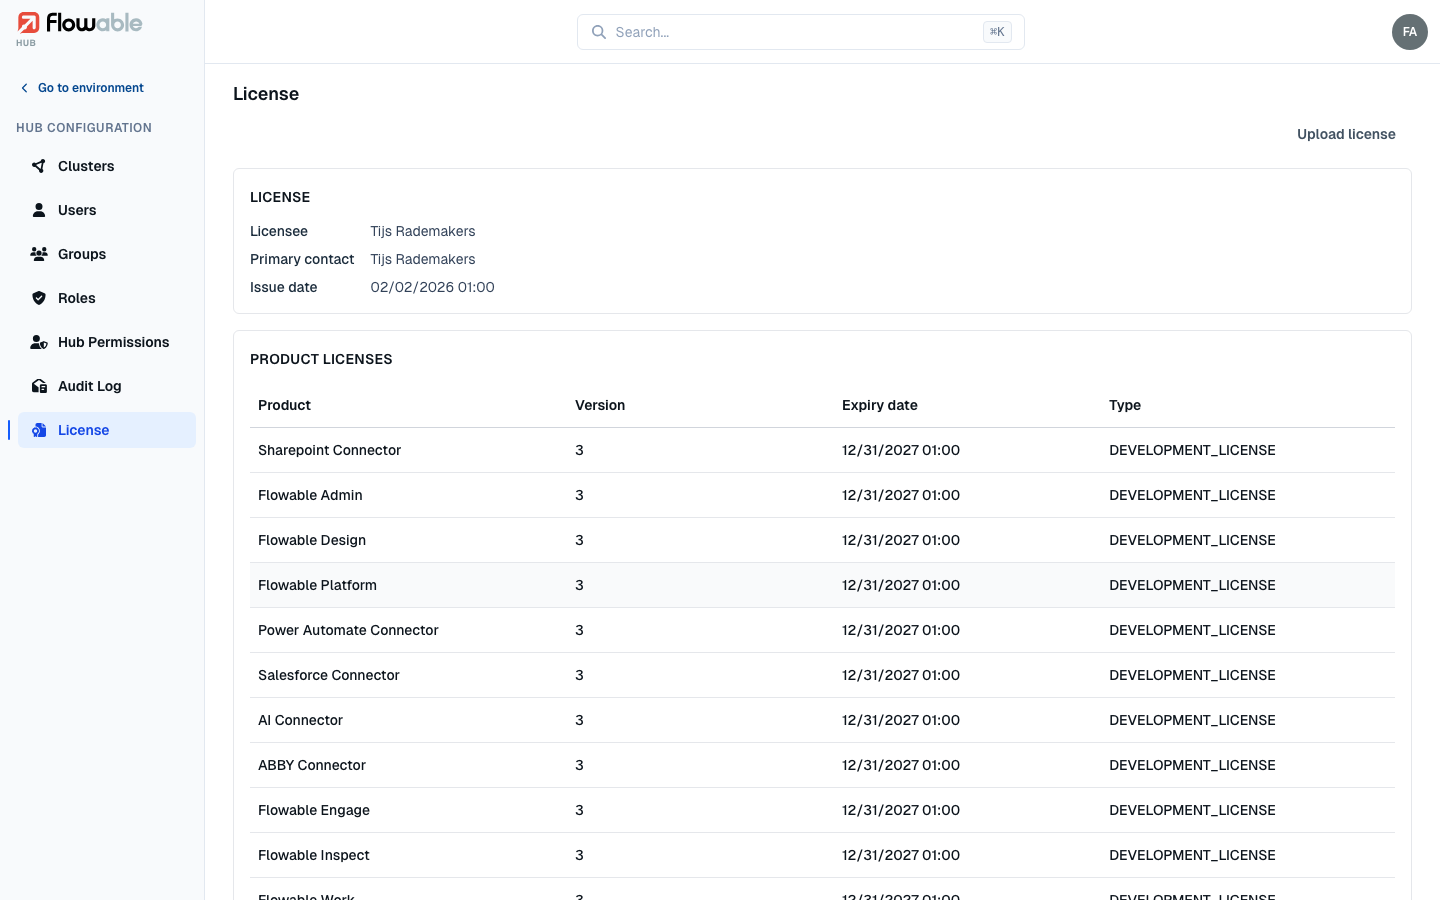The height and width of the screenshot is (900, 1440).
Task: Select the AI Connector row
Action: tap(822, 720)
